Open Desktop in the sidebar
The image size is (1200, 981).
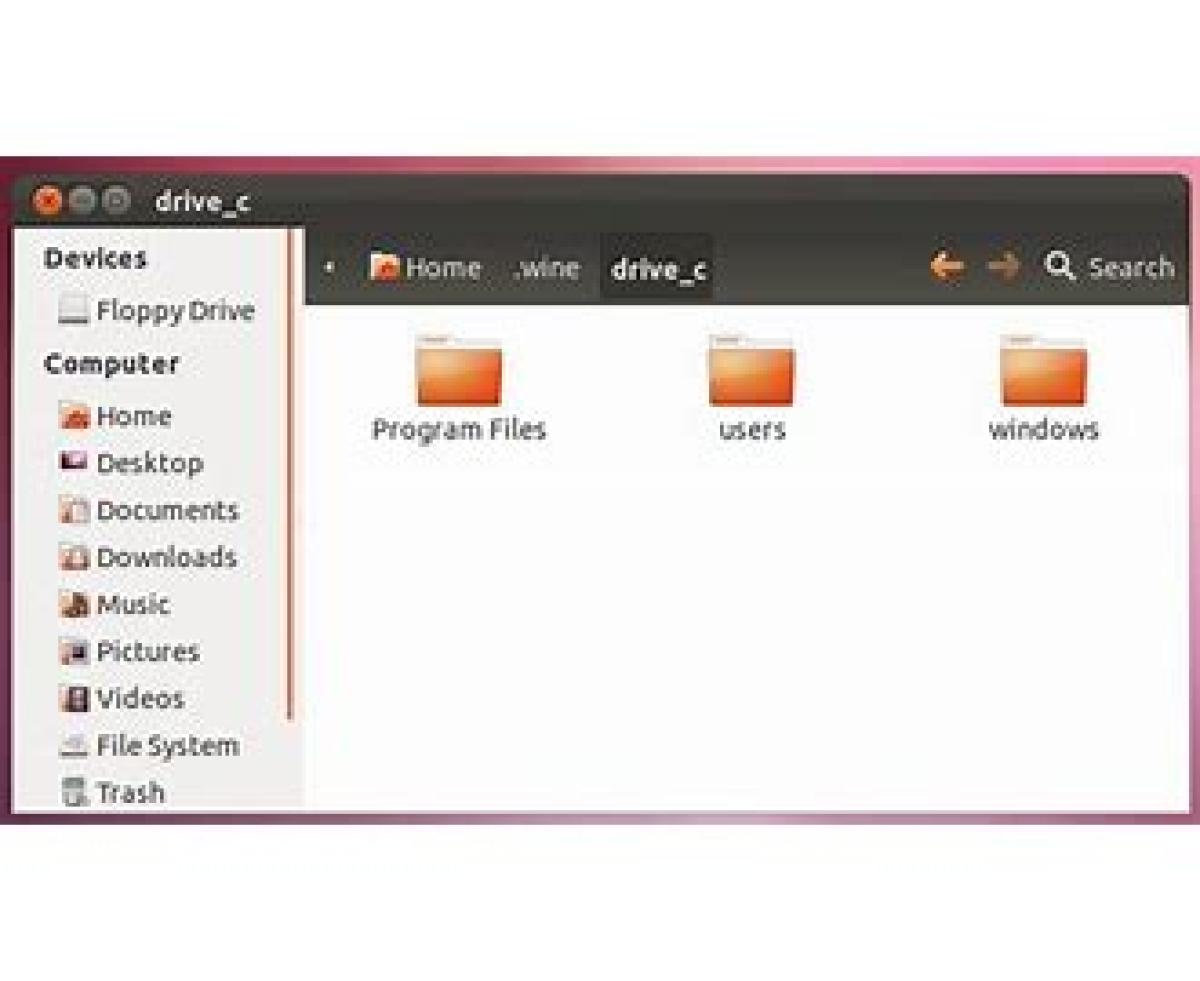pos(130,463)
